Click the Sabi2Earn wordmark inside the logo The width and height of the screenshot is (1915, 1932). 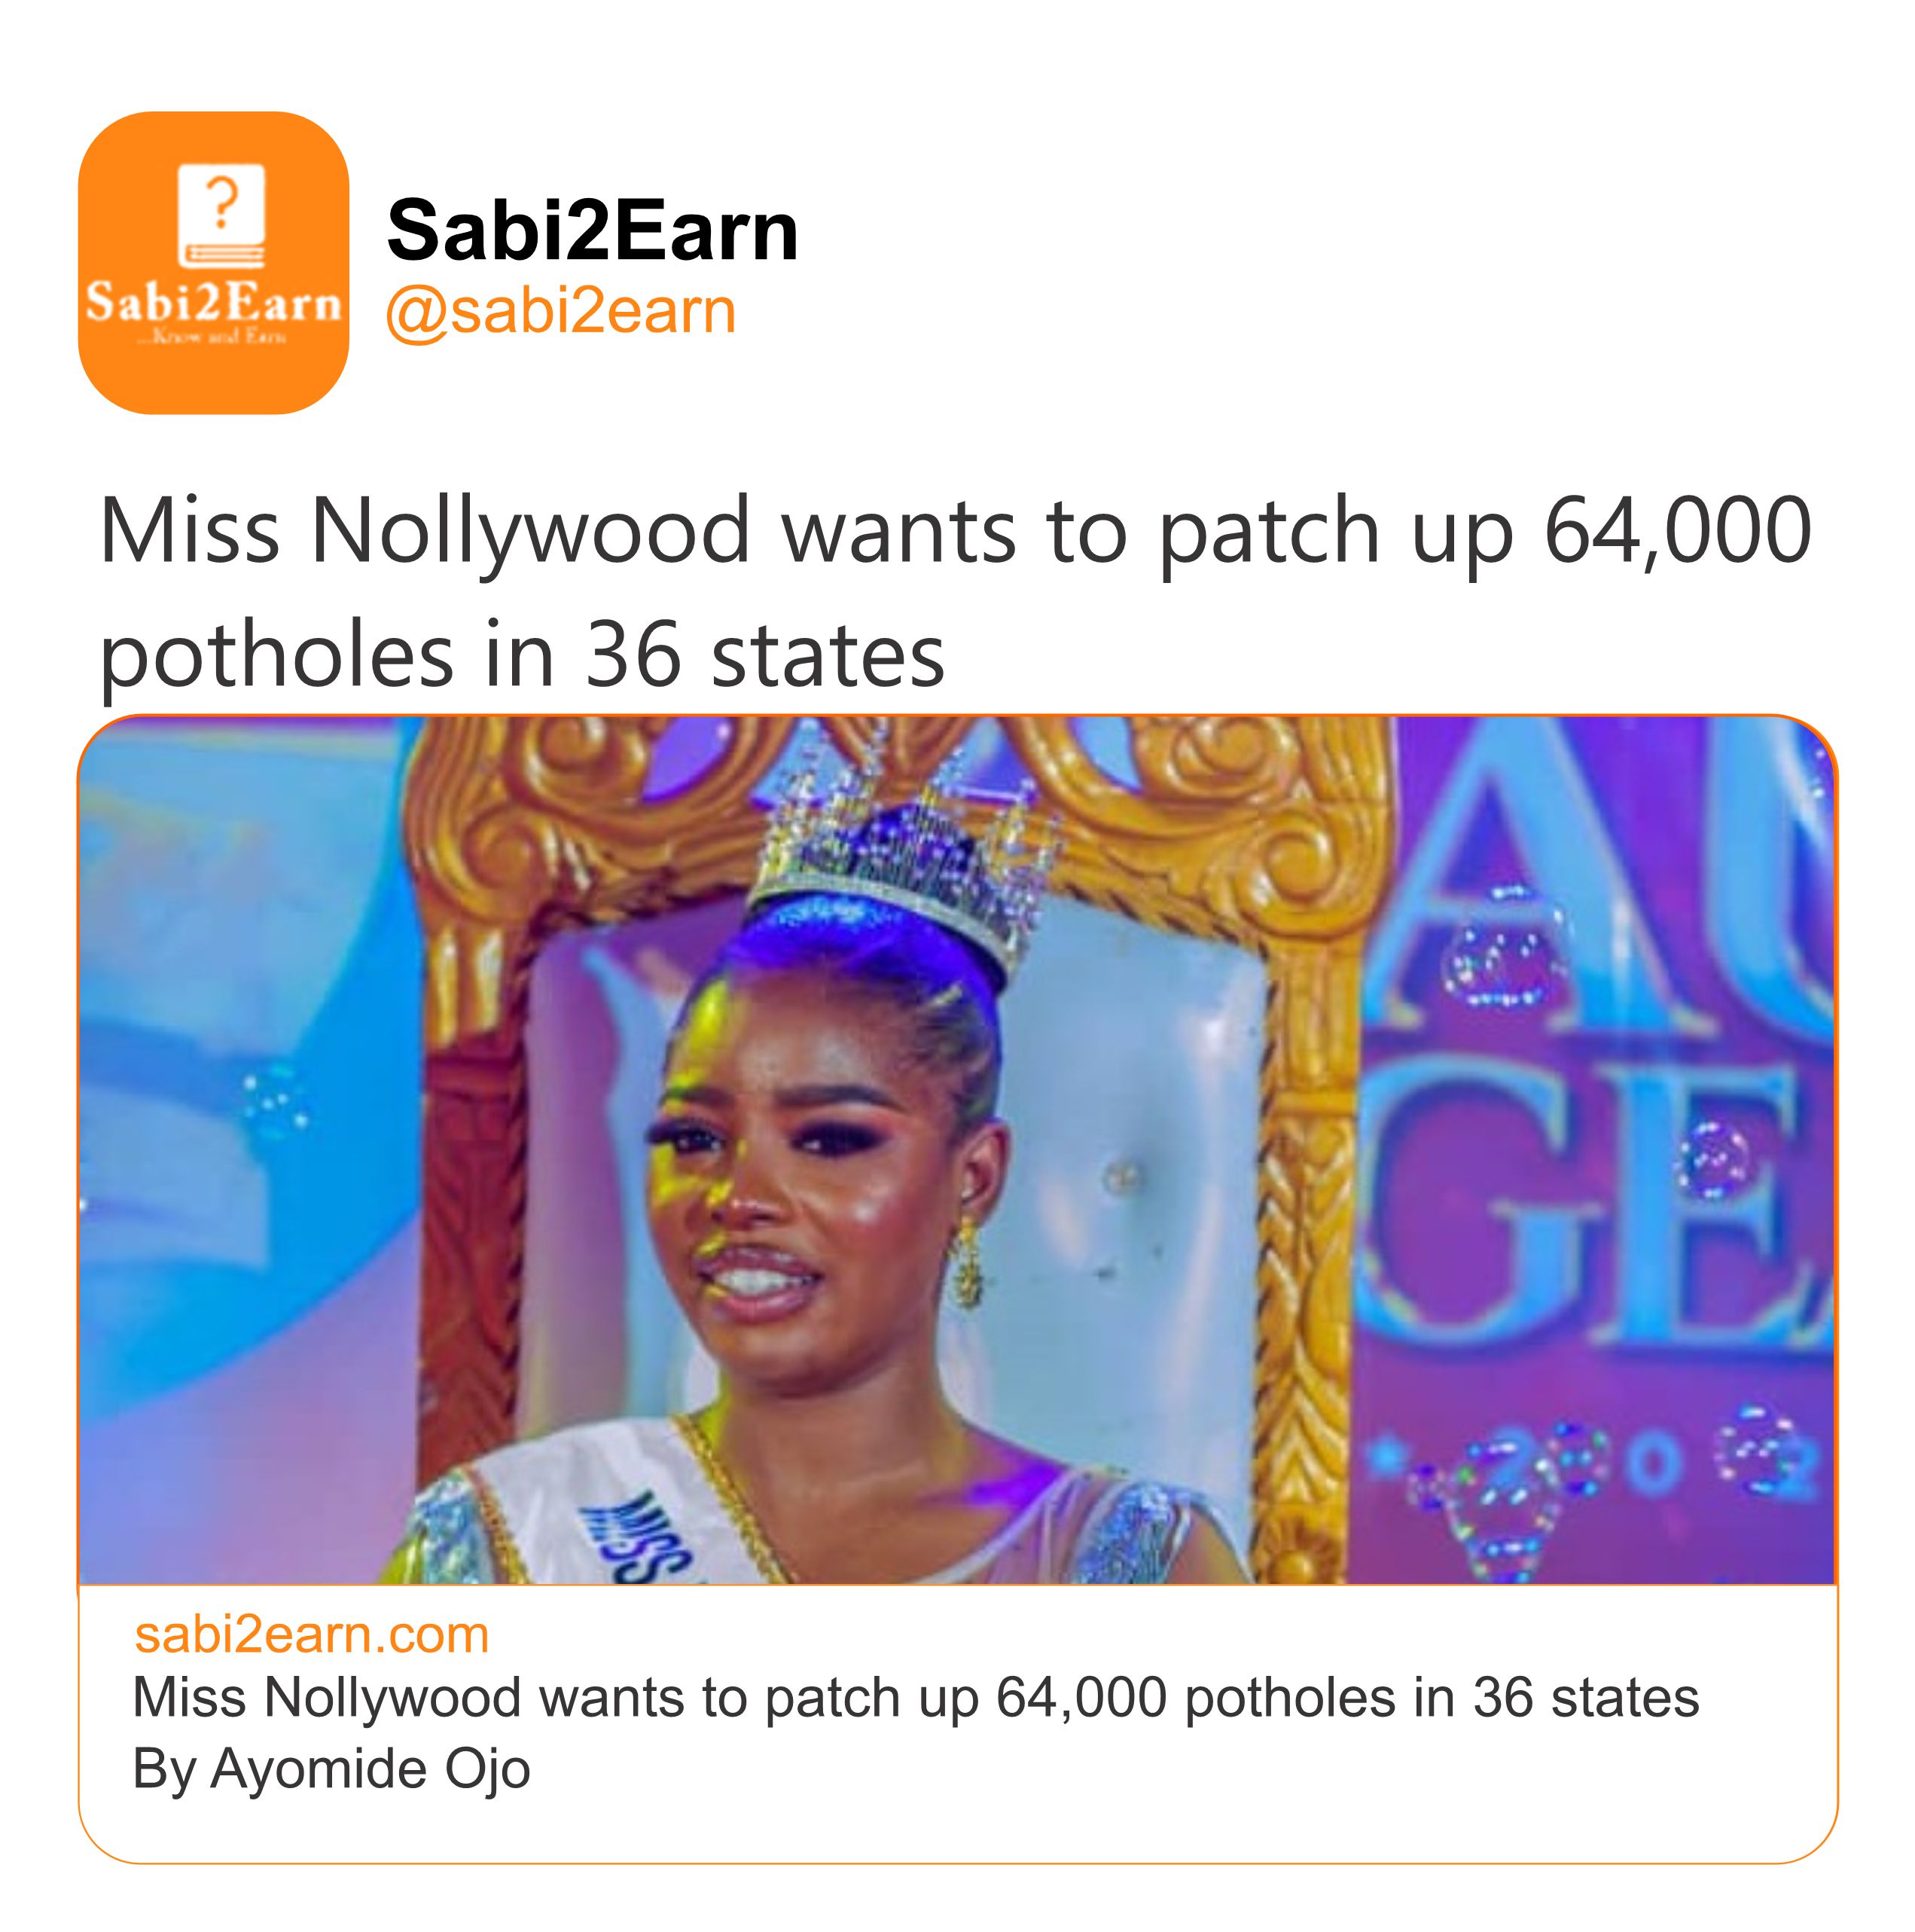(x=213, y=301)
